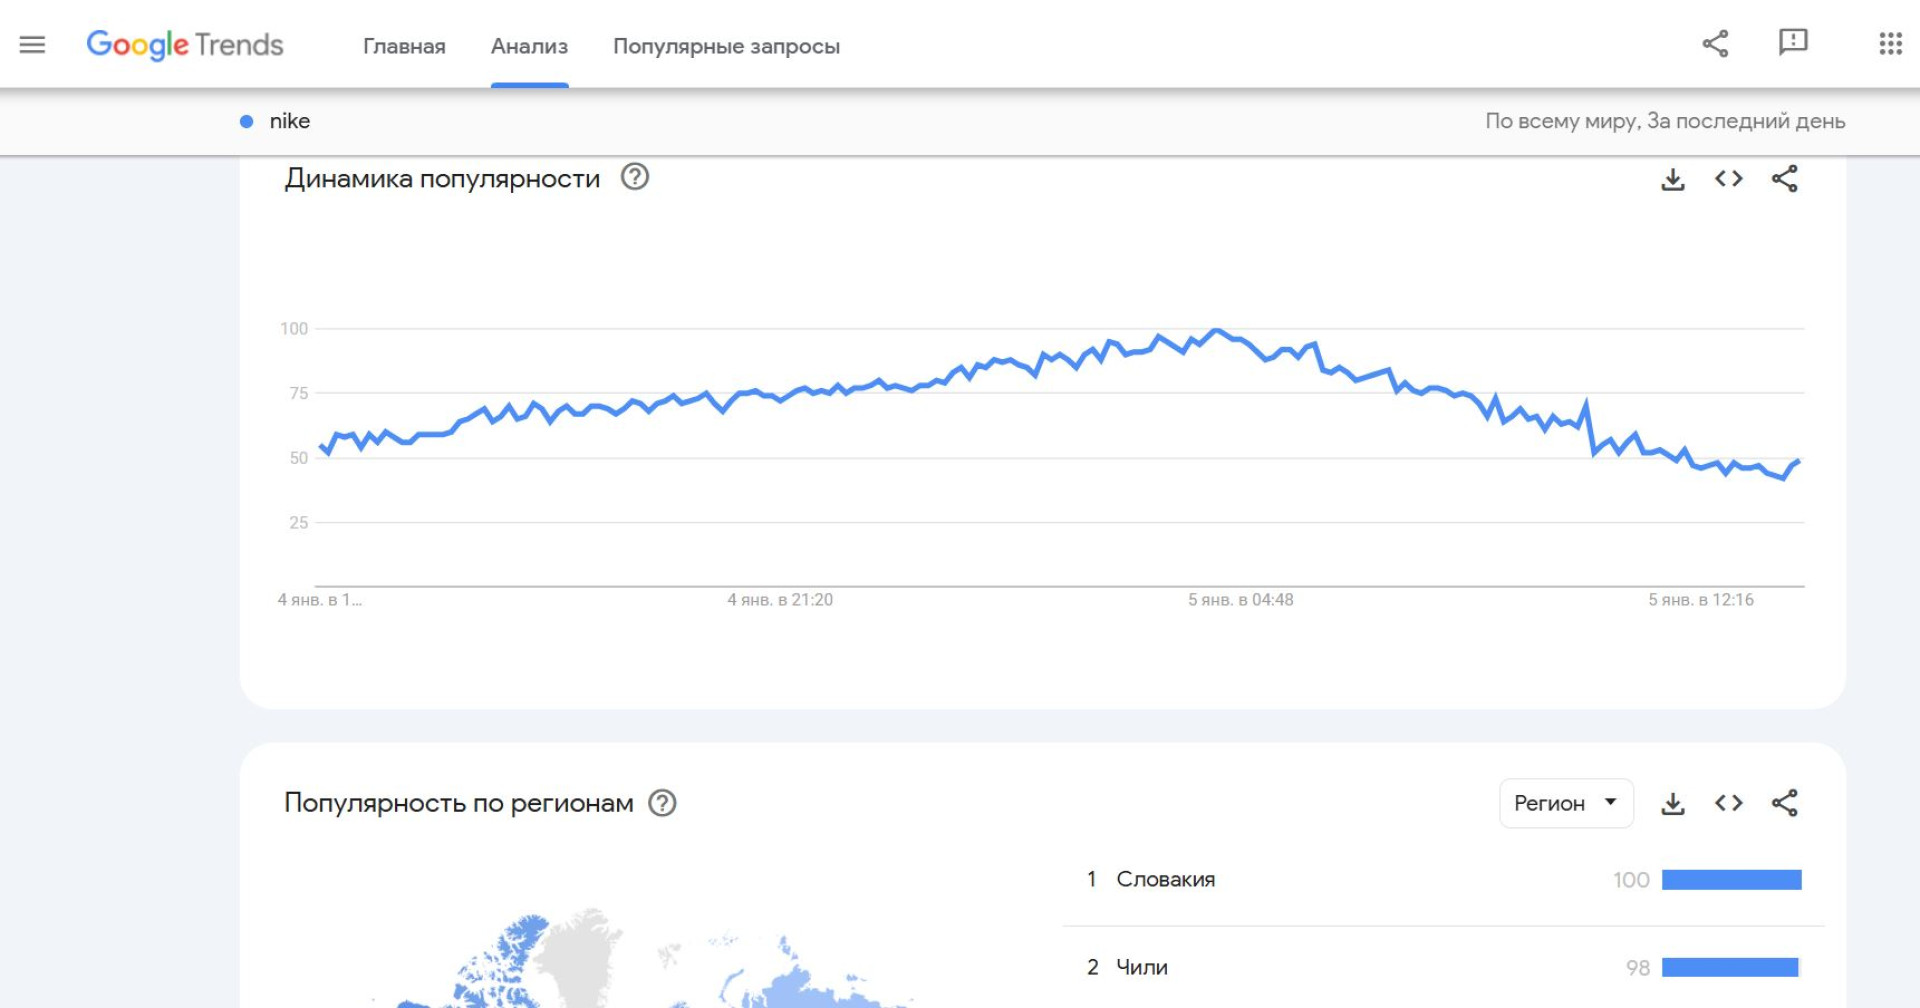Embed the regions popularity widget
This screenshot has width=1920, height=1008.
pos(1729,803)
